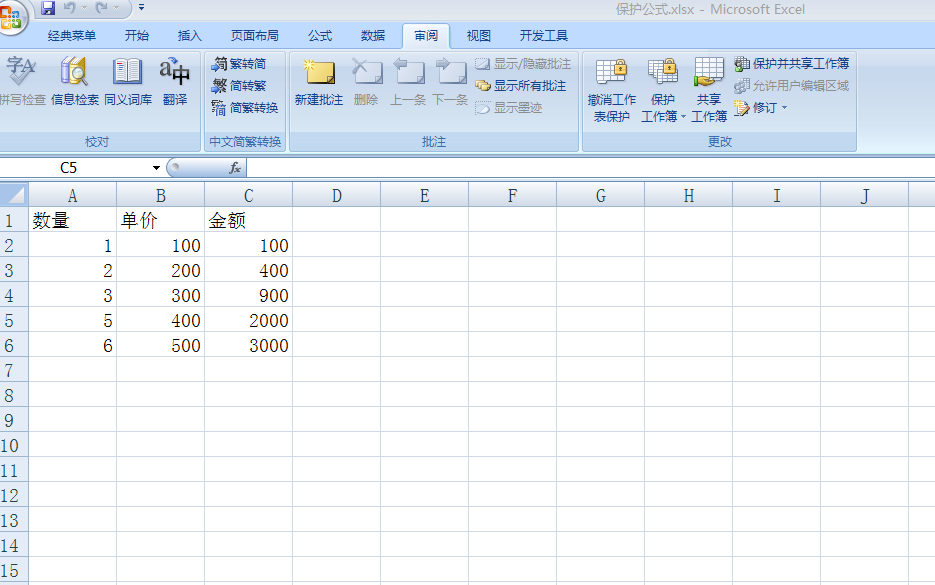Viewport: 935px width, 585px height.
Task: Open 信息检索 research pane
Action: [75, 81]
